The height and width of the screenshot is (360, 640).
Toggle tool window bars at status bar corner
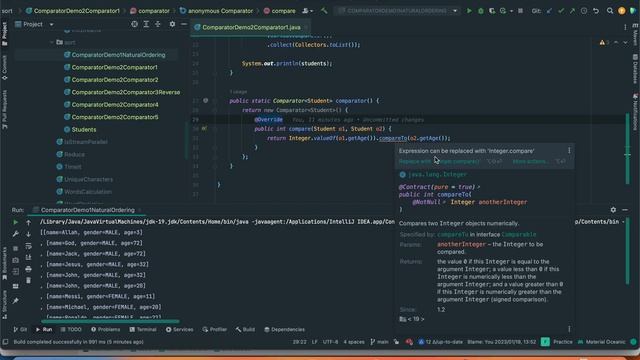pos(5,342)
